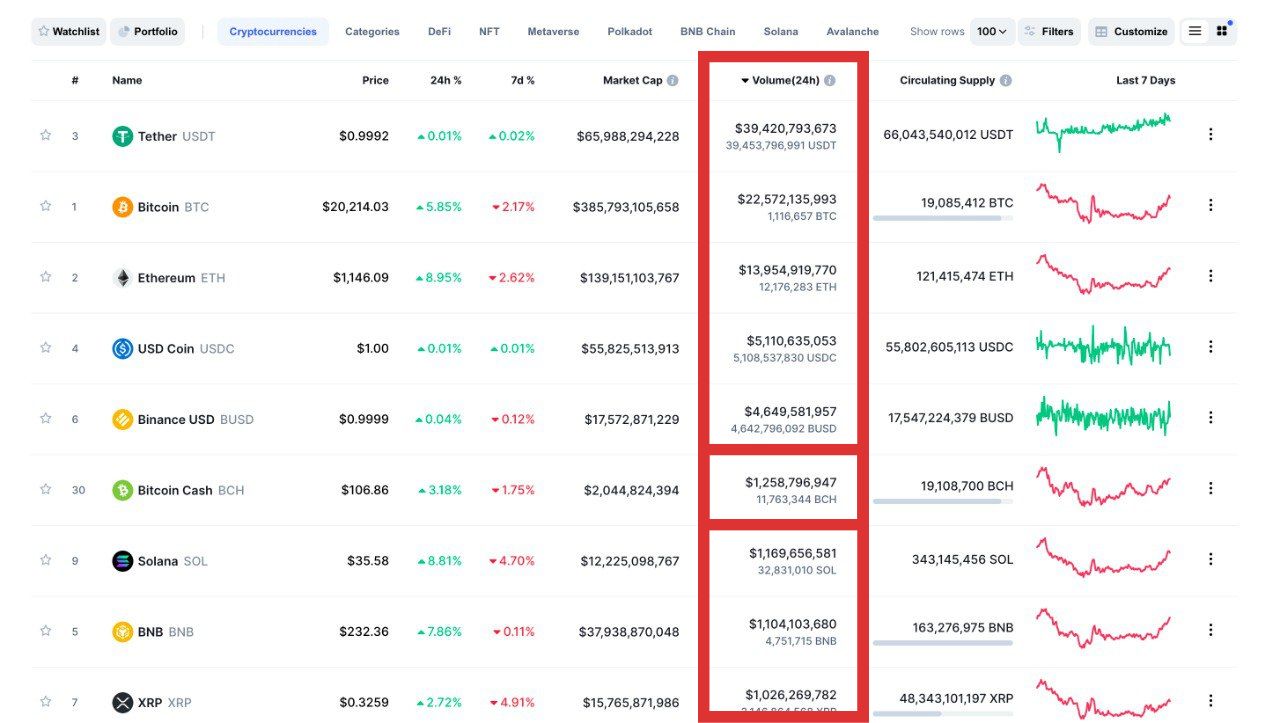
Task: Star Solana for watchlist
Action: coord(45,560)
